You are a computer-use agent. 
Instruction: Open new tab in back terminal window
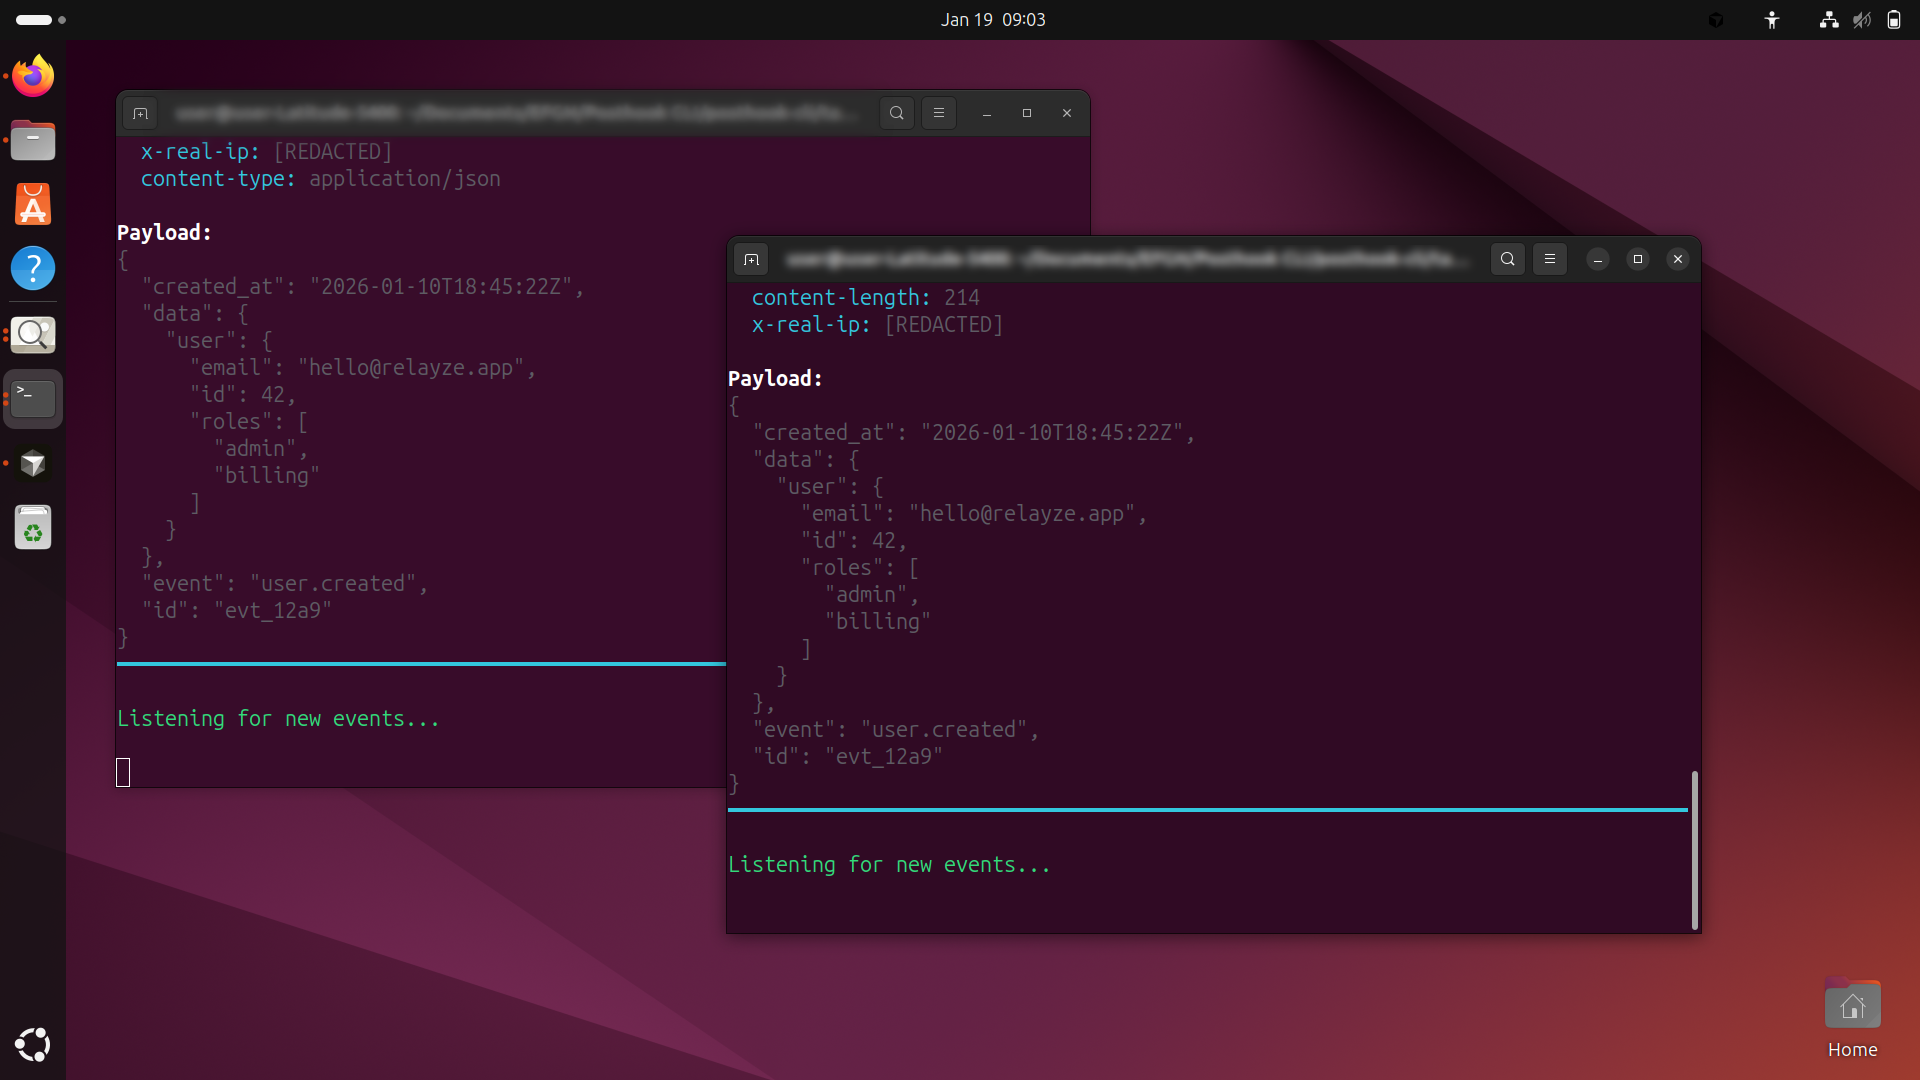[140, 114]
